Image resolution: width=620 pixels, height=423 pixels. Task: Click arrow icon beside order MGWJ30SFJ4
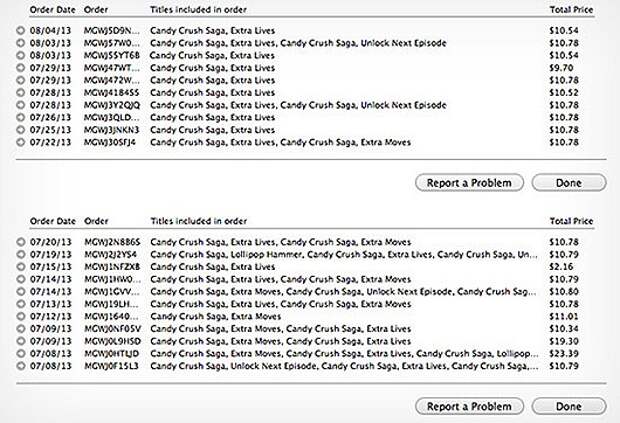pos(21,142)
